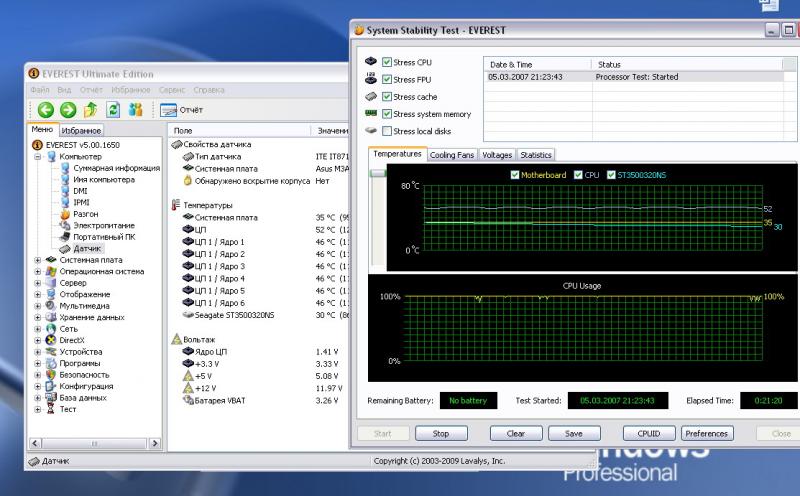Expand the Хранение данных tree node

[37, 317]
